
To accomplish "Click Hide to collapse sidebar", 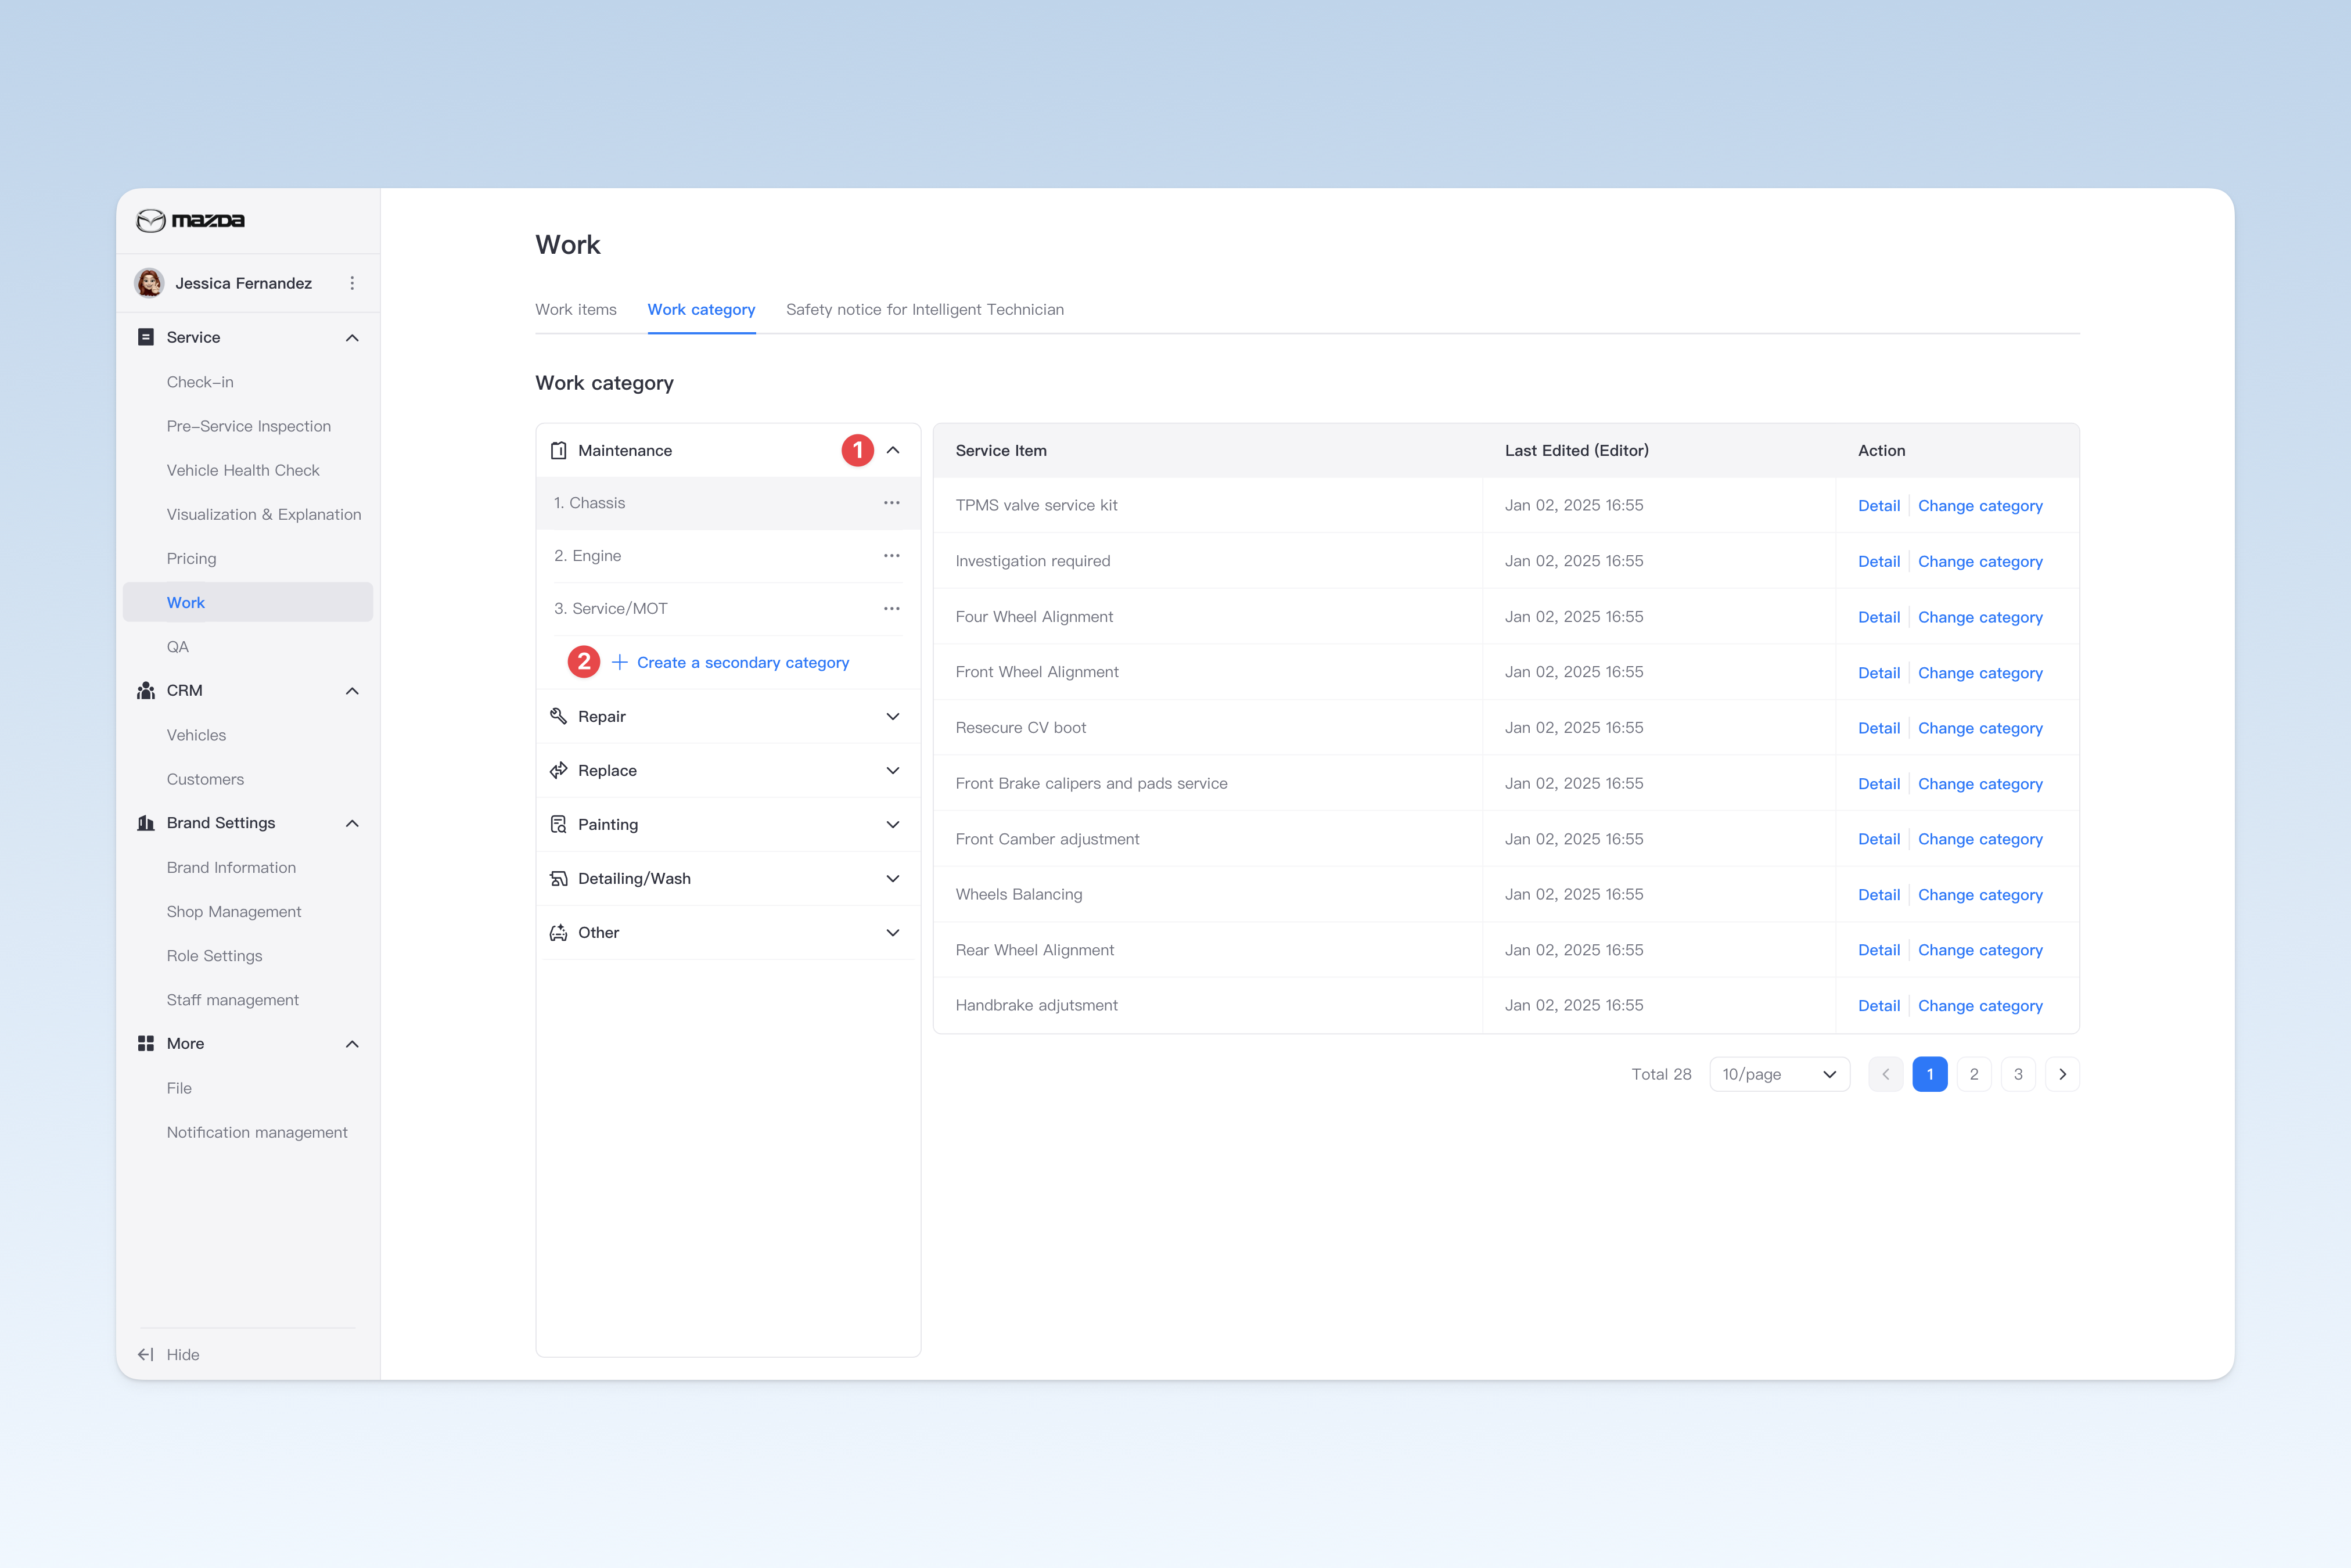I will [183, 1354].
